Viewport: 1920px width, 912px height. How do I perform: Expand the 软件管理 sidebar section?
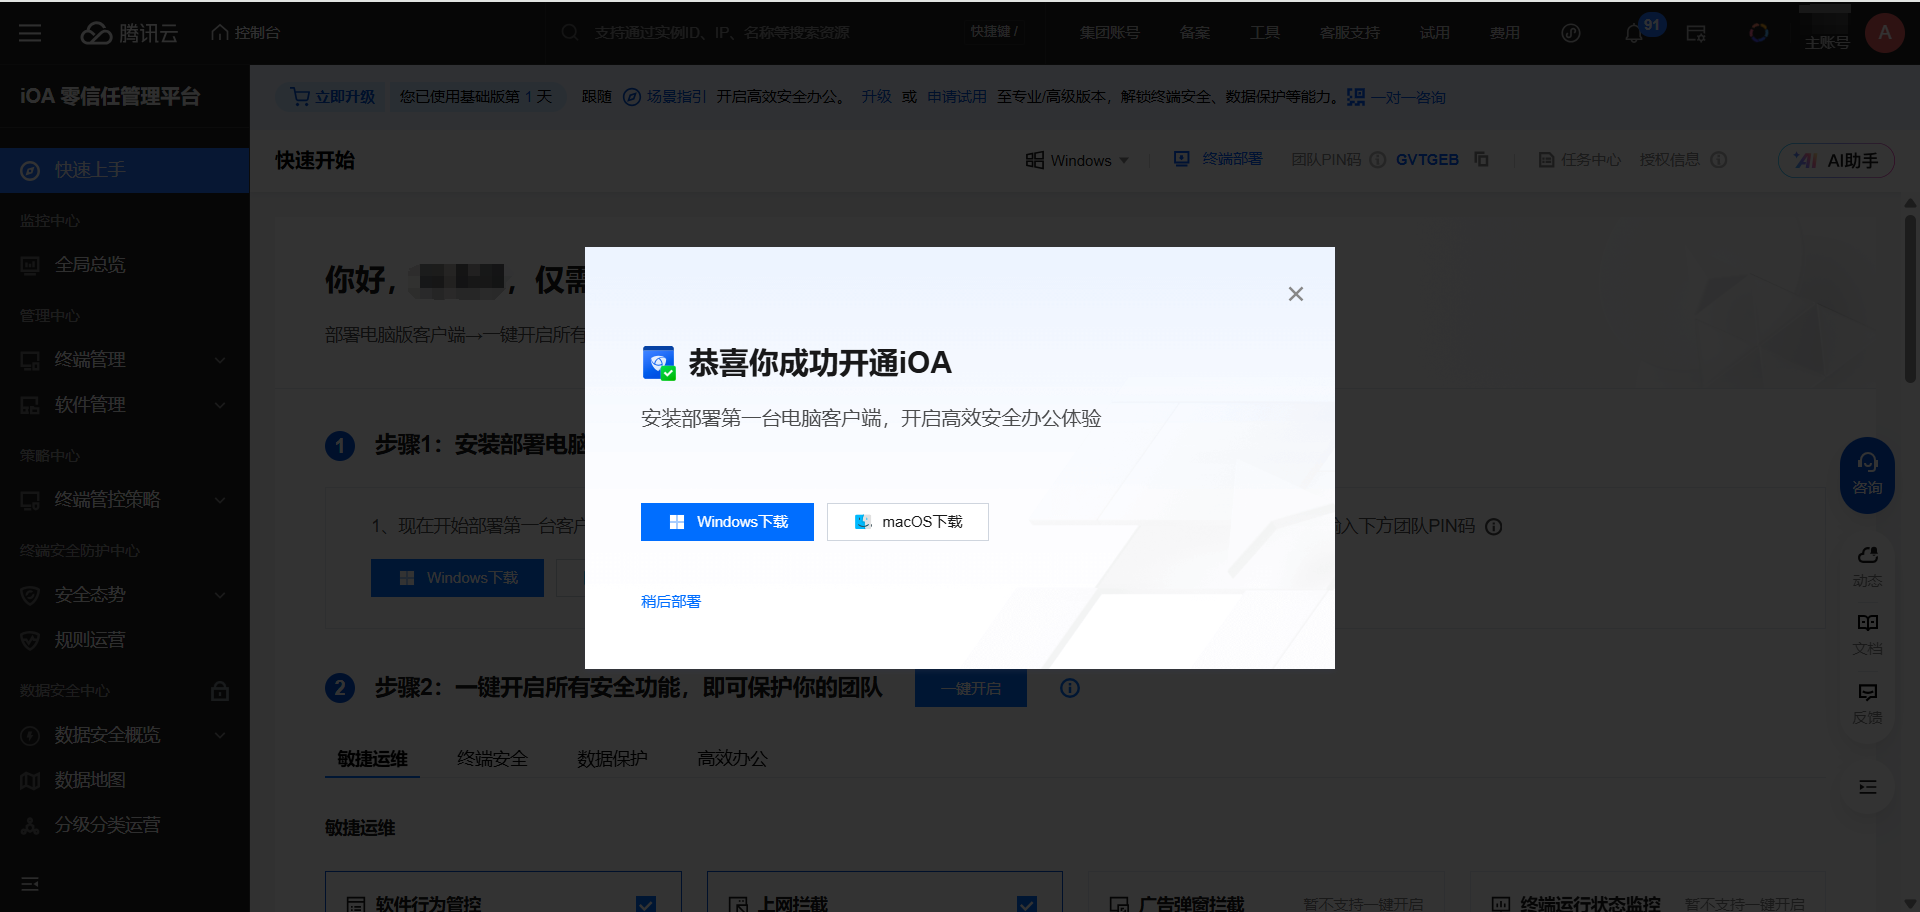125,405
